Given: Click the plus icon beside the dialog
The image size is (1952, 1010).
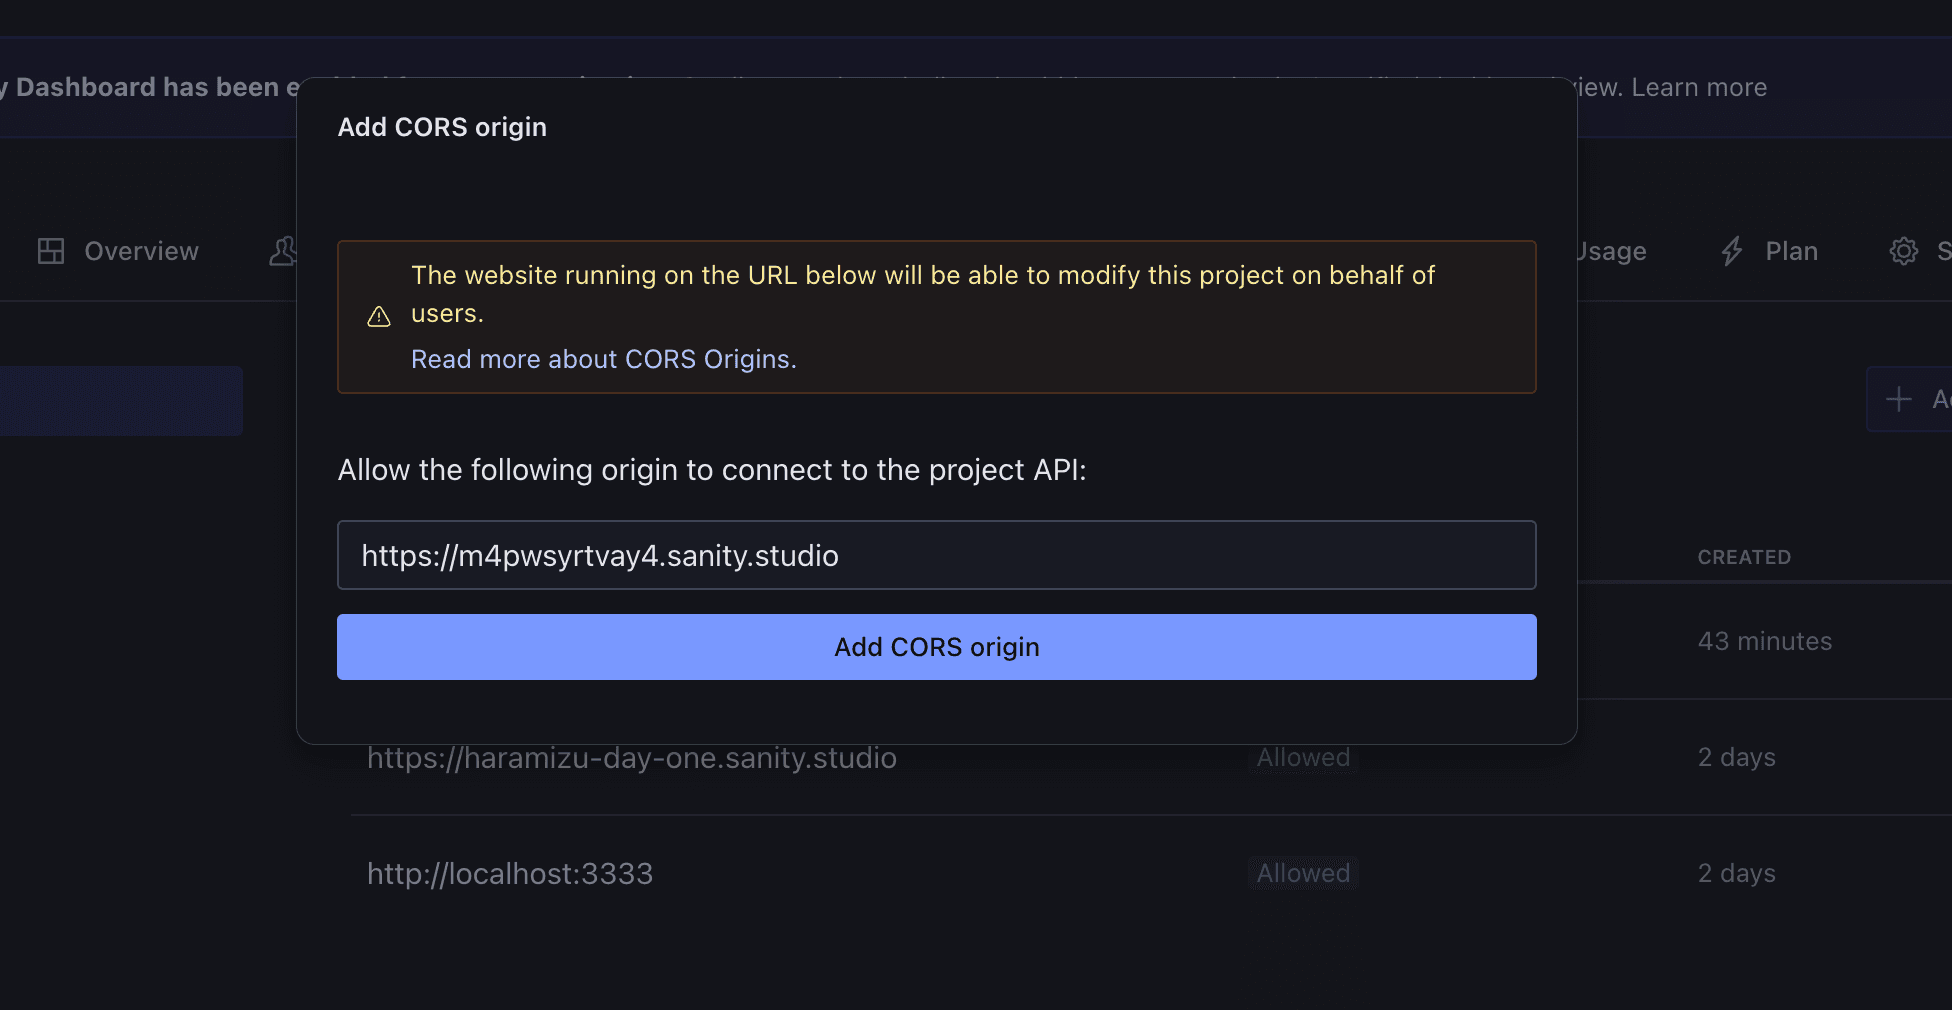Looking at the screenshot, I should [x=1898, y=399].
